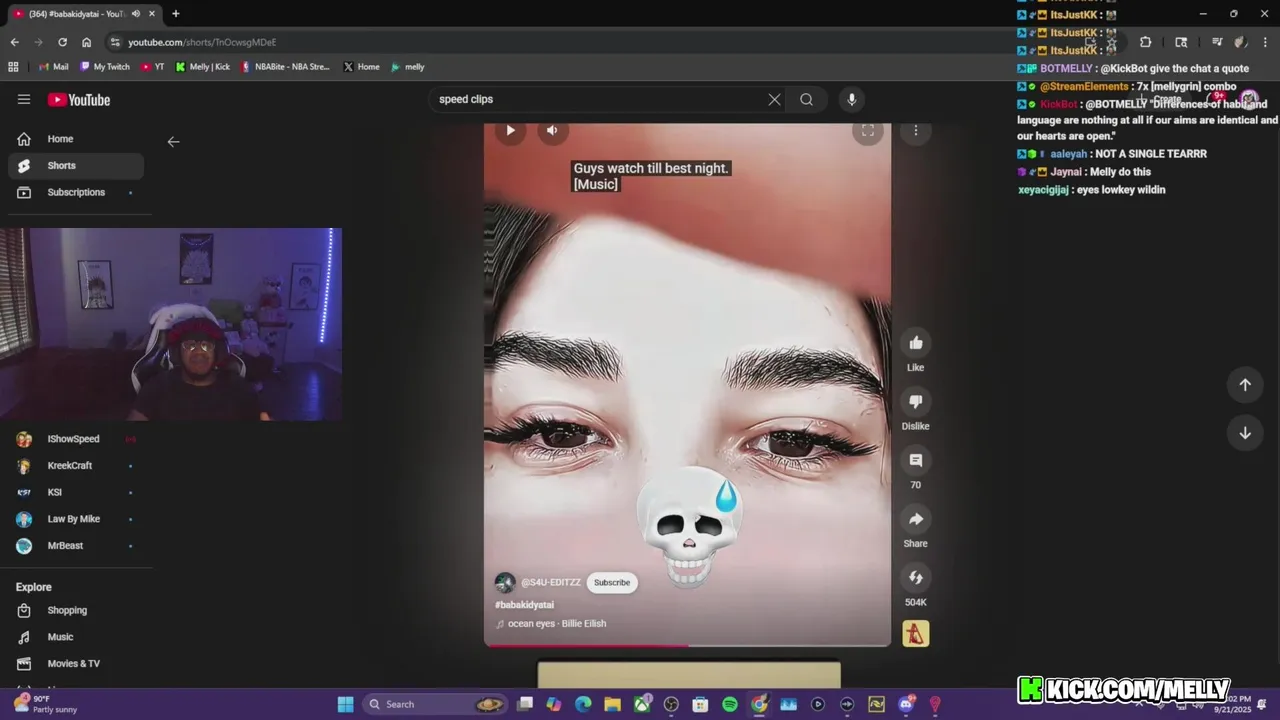The height and width of the screenshot is (720, 1280).
Task: Open the sound thumbnail below Remix
Action: click(x=915, y=634)
